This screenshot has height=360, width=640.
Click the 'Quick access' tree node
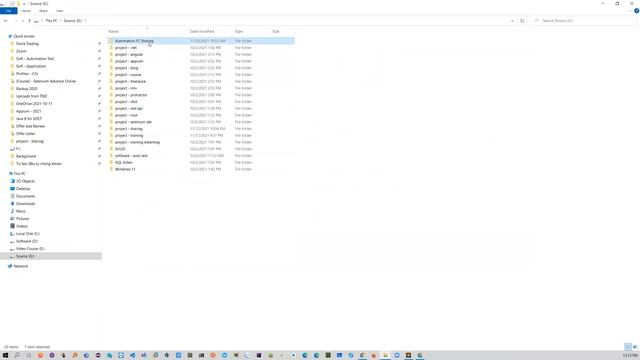(24, 36)
